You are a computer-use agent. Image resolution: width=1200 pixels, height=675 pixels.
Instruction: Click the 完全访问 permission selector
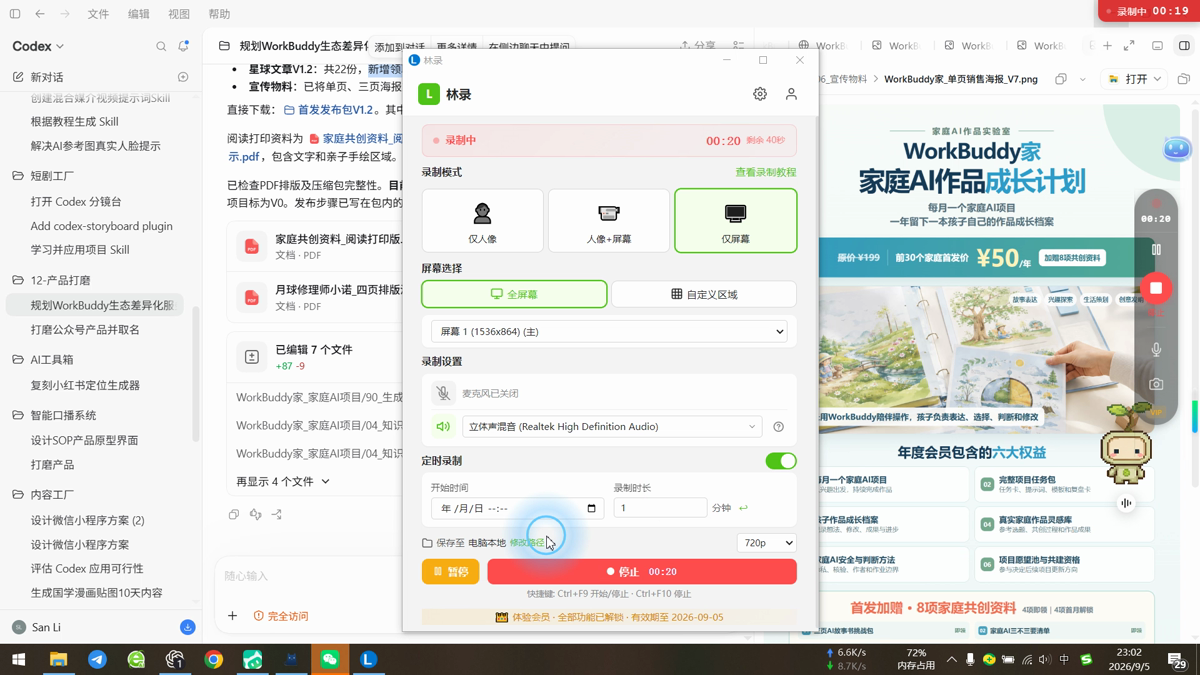coord(281,616)
